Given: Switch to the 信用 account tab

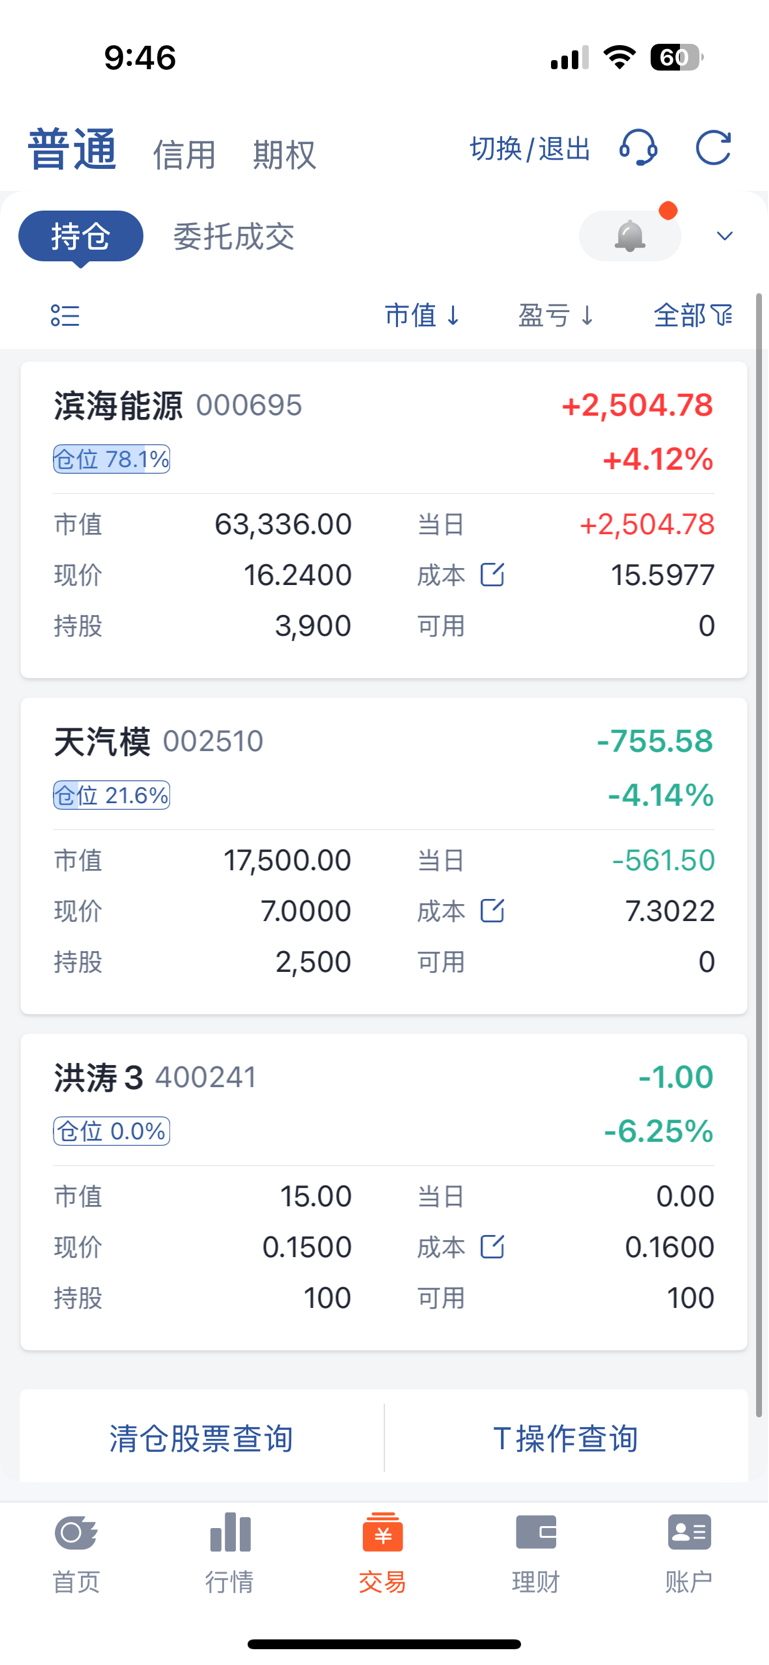Looking at the screenshot, I should click(x=184, y=155).
